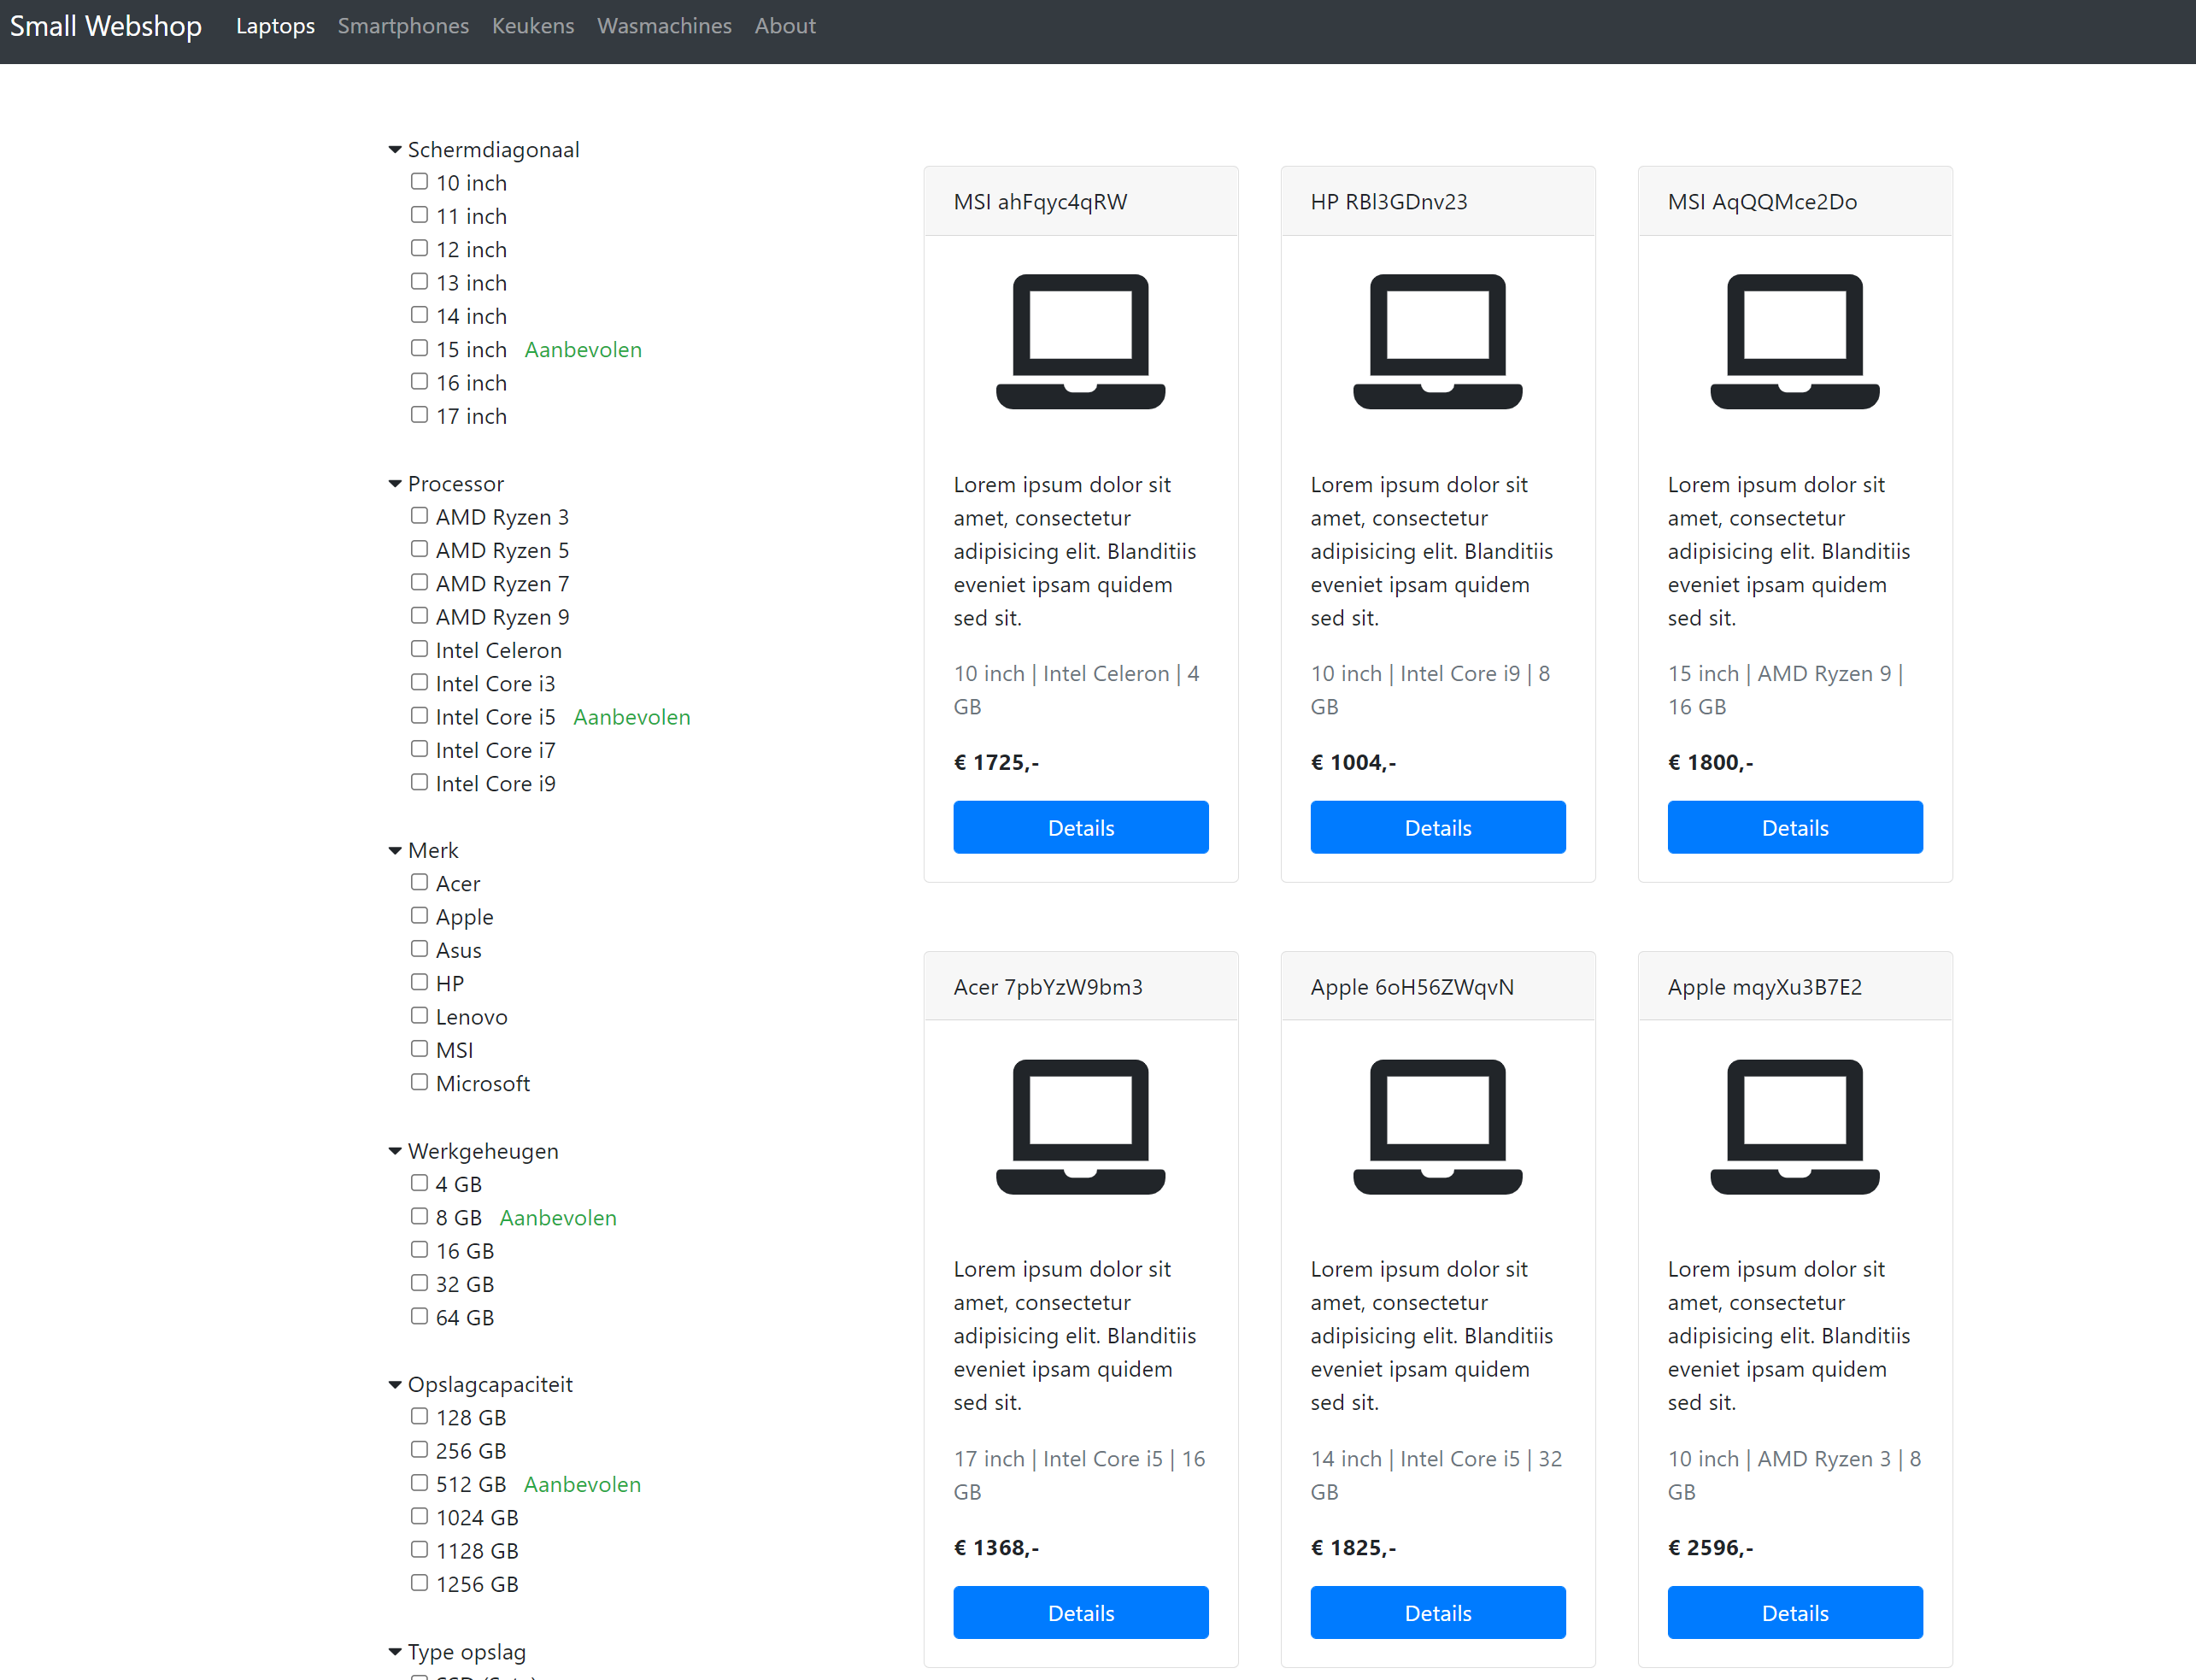Viewport: 2196px width, 1680px height.
Task: Open the Smartphones navigation item
Action: [x=403, y=26]
